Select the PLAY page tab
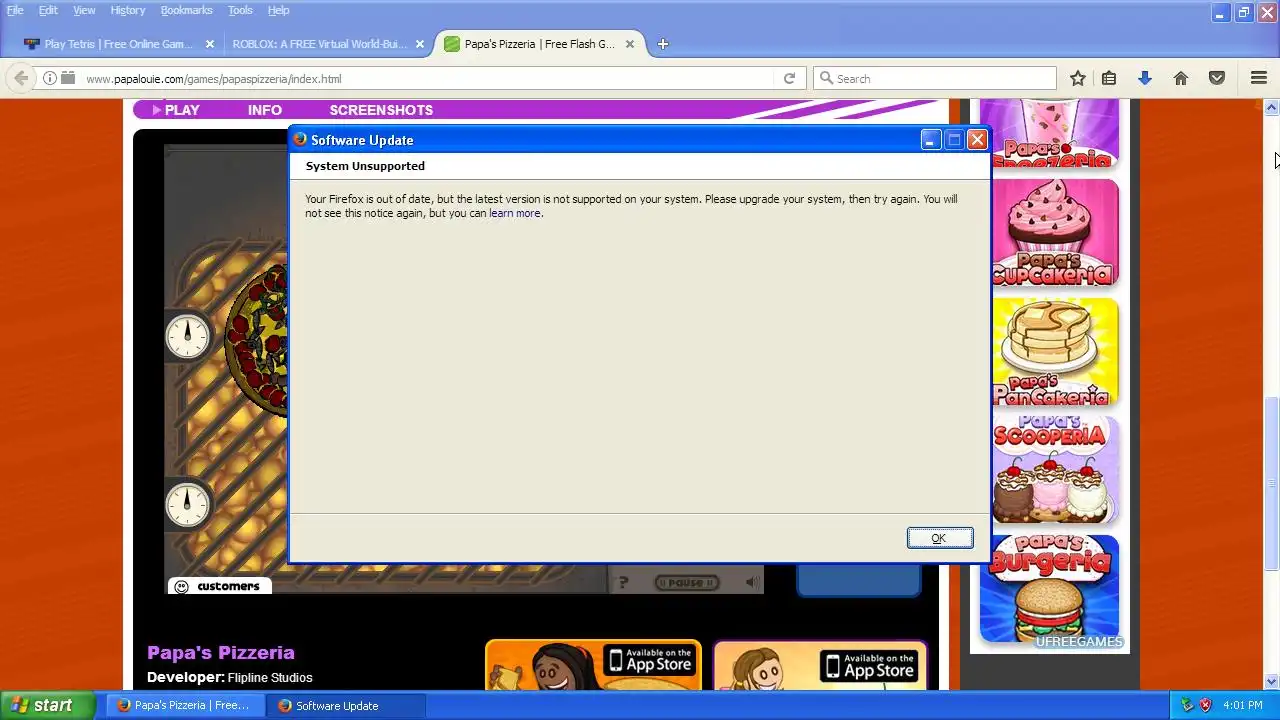Screen dimensions: 1280x720 tap(176, 110)
